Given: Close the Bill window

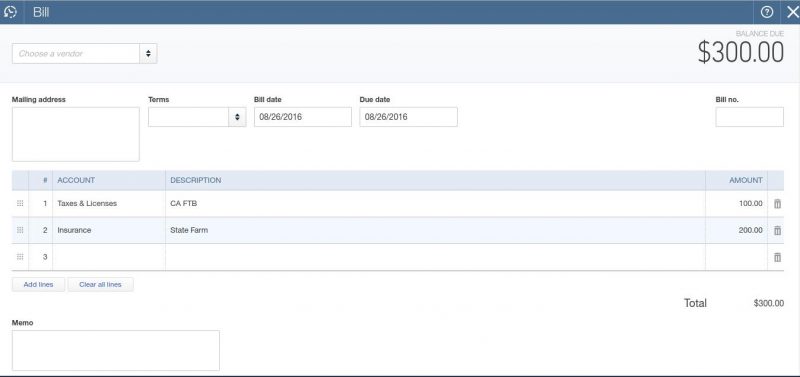Looking at the screenshot, I should [792, 12].
